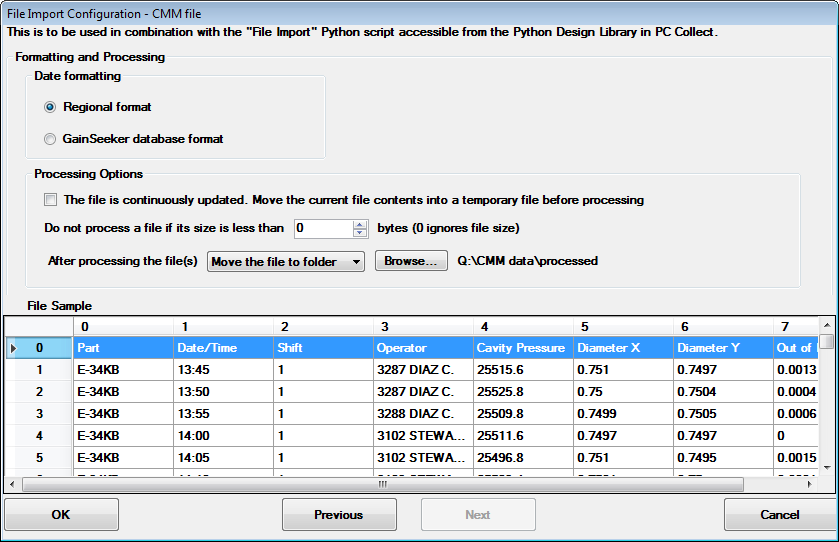Select the row 0 current-row arrow indicator
Image resolution: width=839 pixels, height=542 pixels.
click(13, 348)
